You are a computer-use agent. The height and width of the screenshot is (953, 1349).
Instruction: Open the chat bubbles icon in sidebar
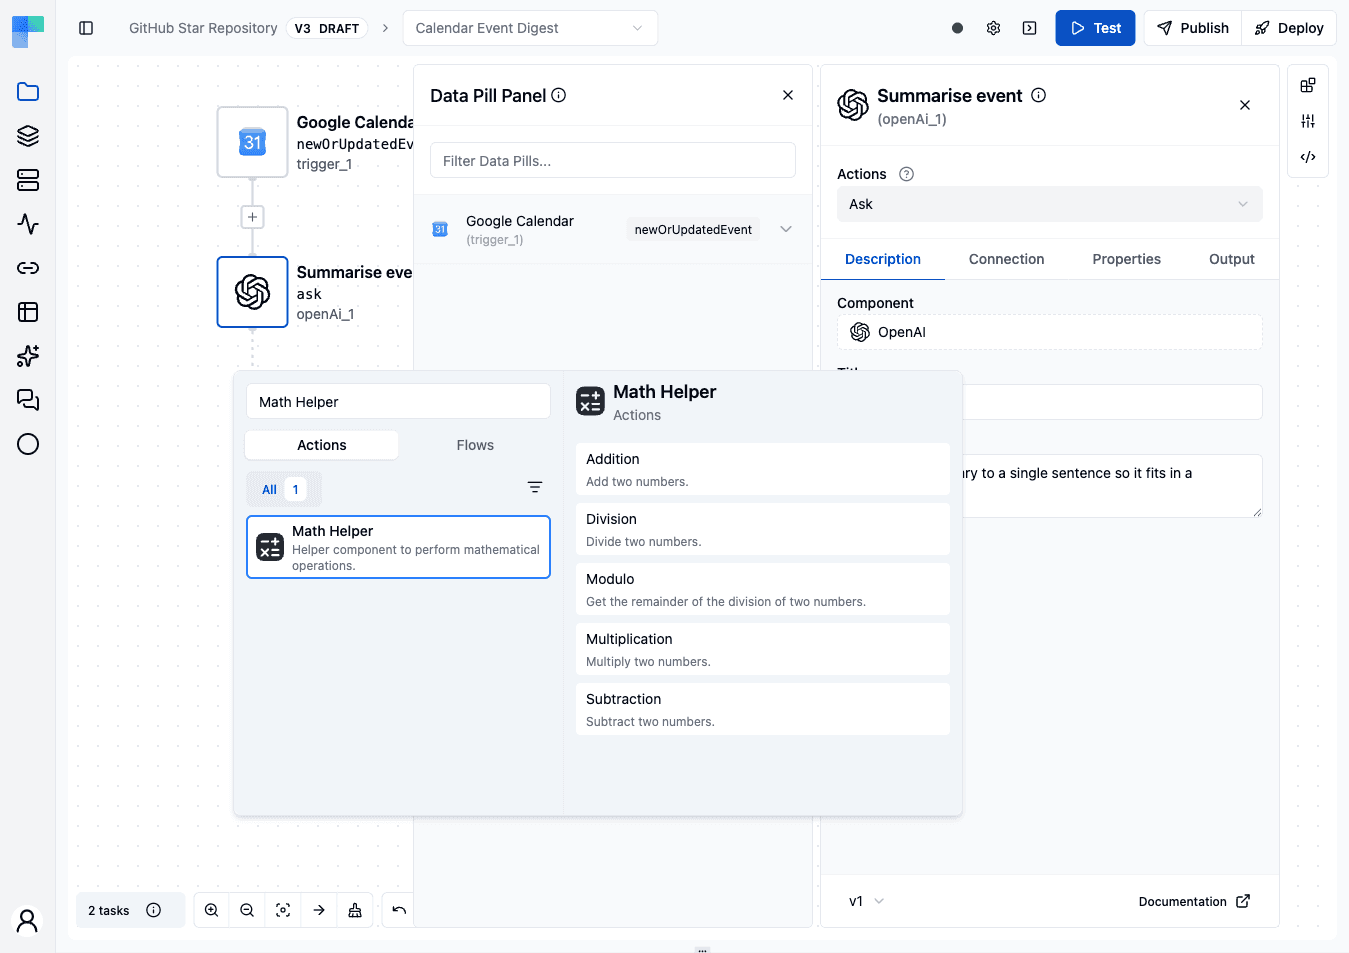(28, 400)
